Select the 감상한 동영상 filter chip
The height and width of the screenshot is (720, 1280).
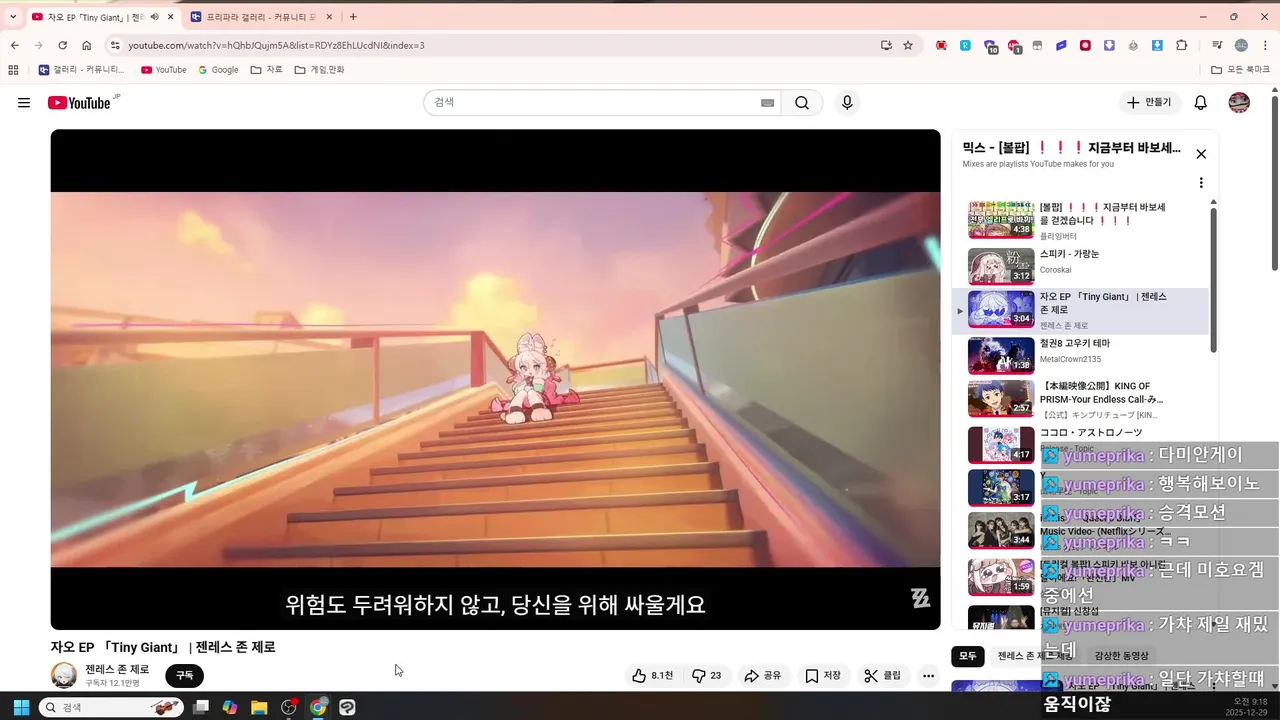(x=1121, y=656)
